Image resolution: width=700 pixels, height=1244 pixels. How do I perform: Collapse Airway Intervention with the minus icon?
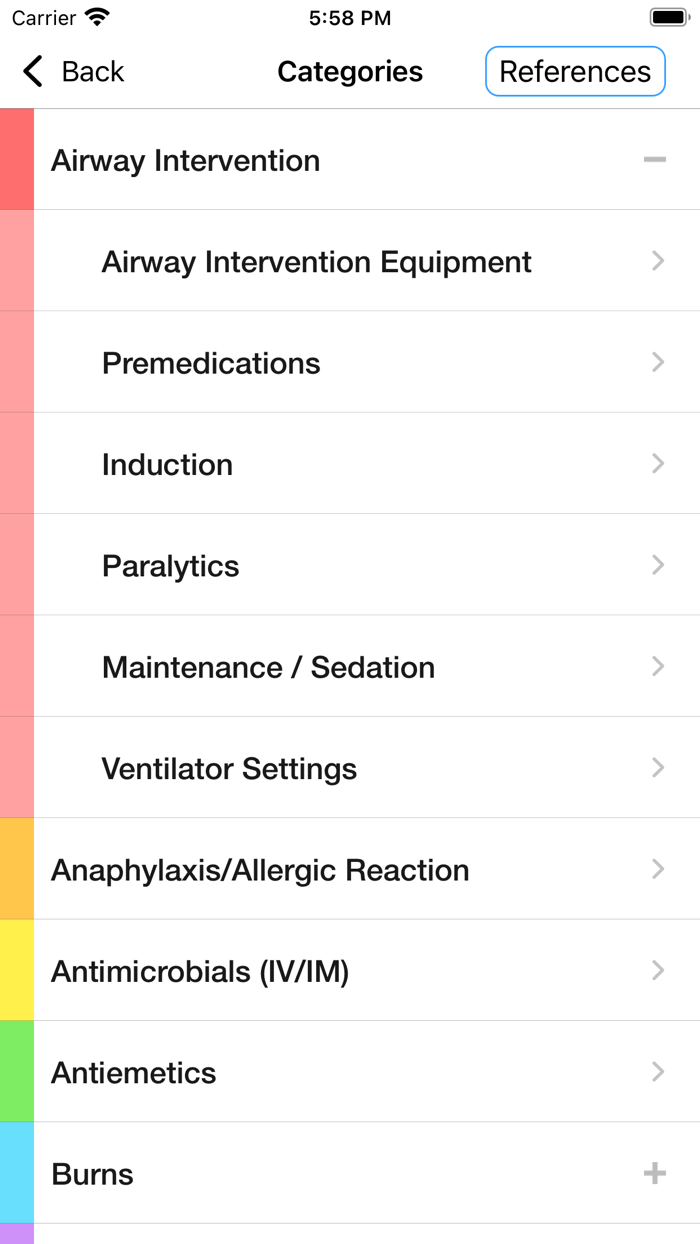[x=655, y=160]
